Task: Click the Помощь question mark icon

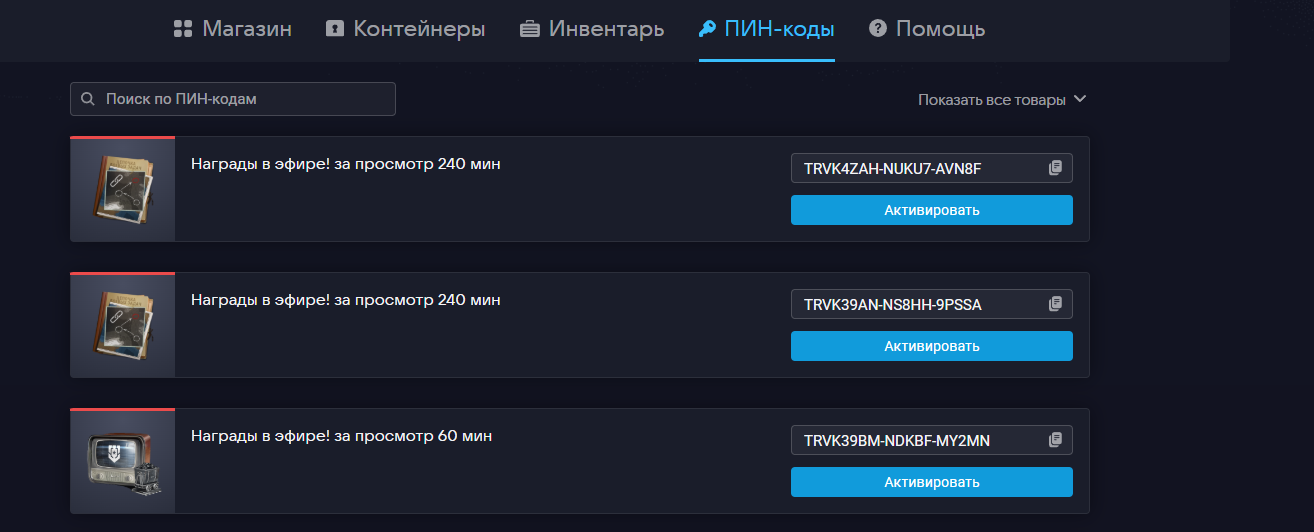Action: 878,29
